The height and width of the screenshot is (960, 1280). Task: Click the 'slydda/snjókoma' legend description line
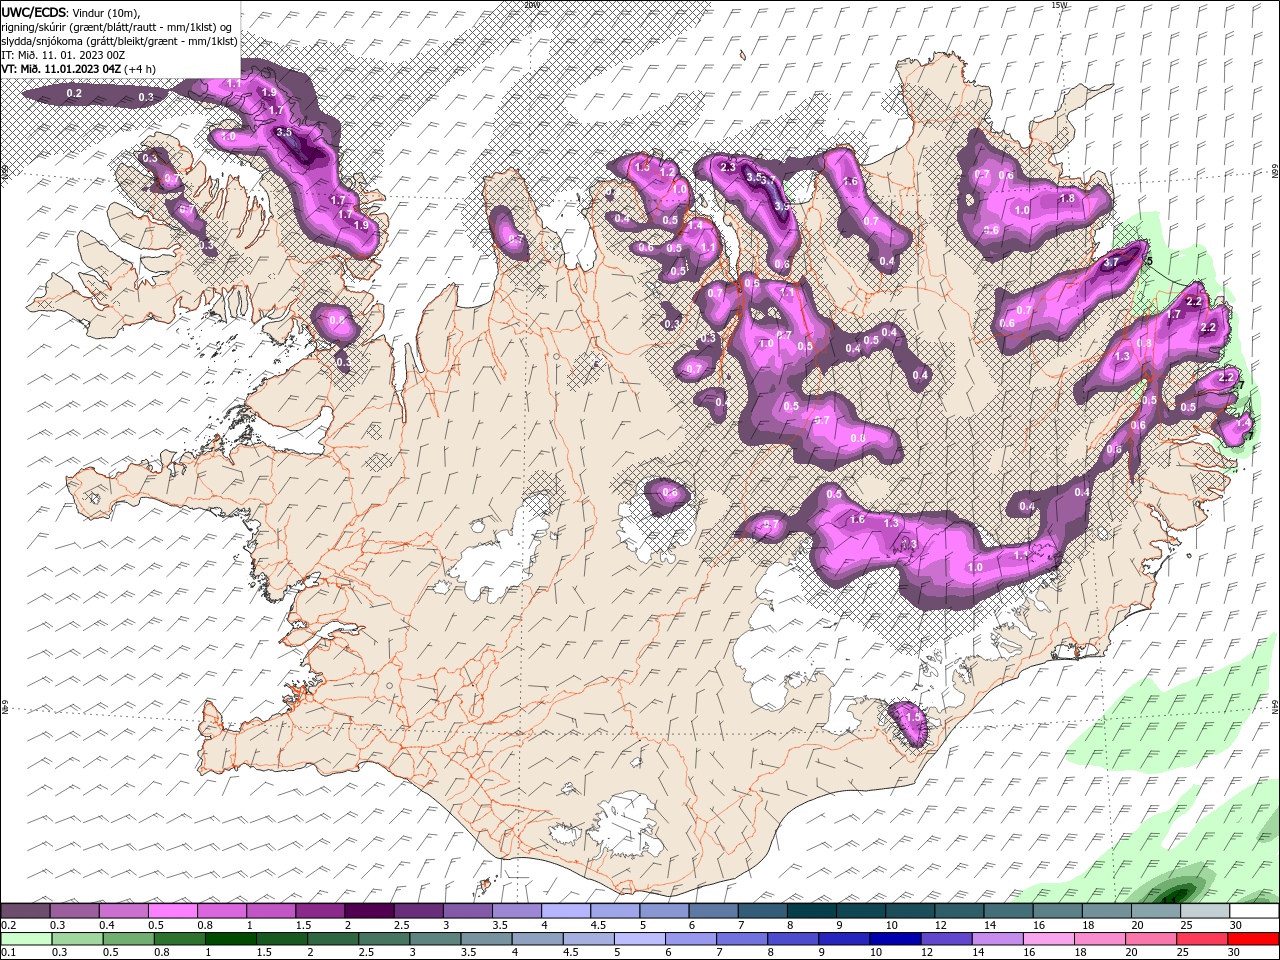[x=119, y=40]
